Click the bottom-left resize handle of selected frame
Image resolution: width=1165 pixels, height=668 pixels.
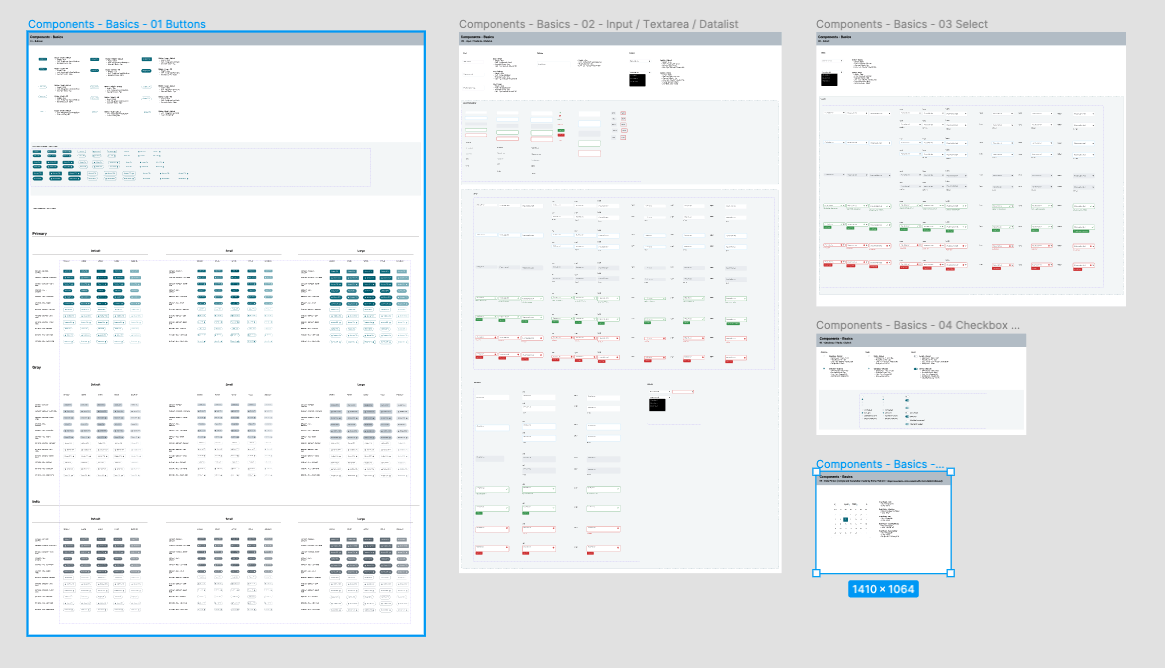click(x=816, y=573)
